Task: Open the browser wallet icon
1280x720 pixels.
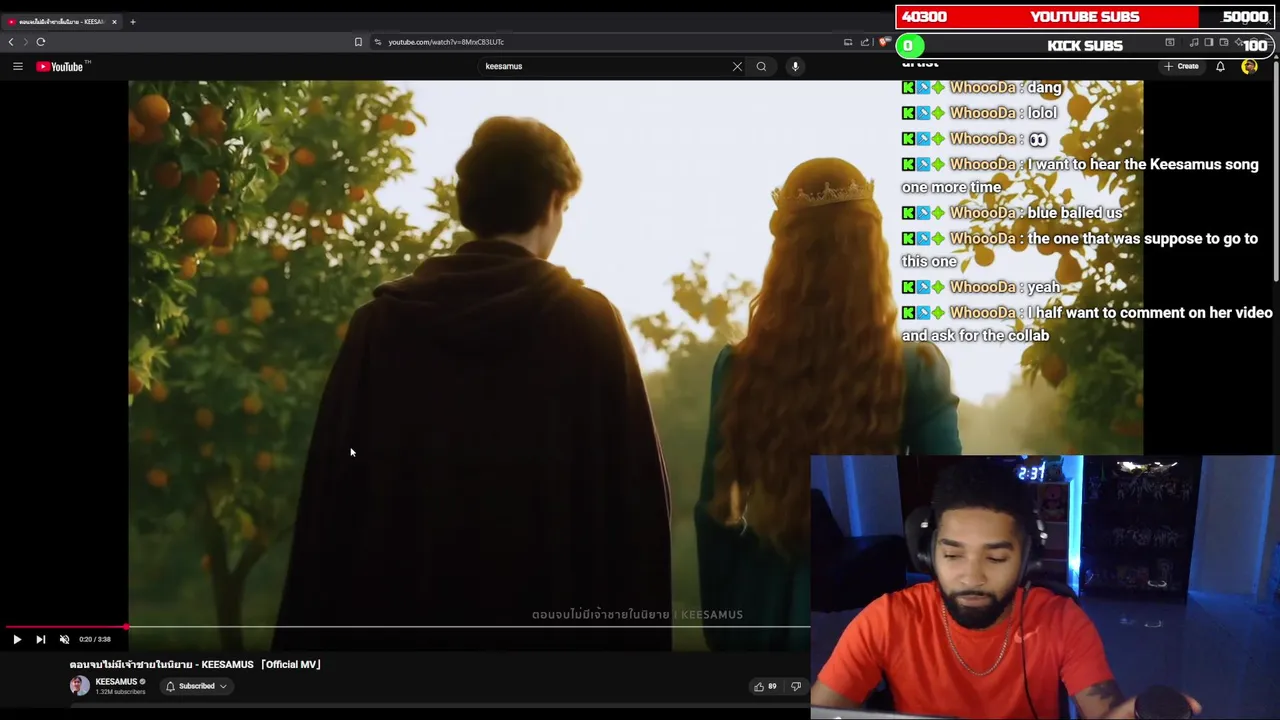Action: pyautogui.click(x=1224, y=42)
